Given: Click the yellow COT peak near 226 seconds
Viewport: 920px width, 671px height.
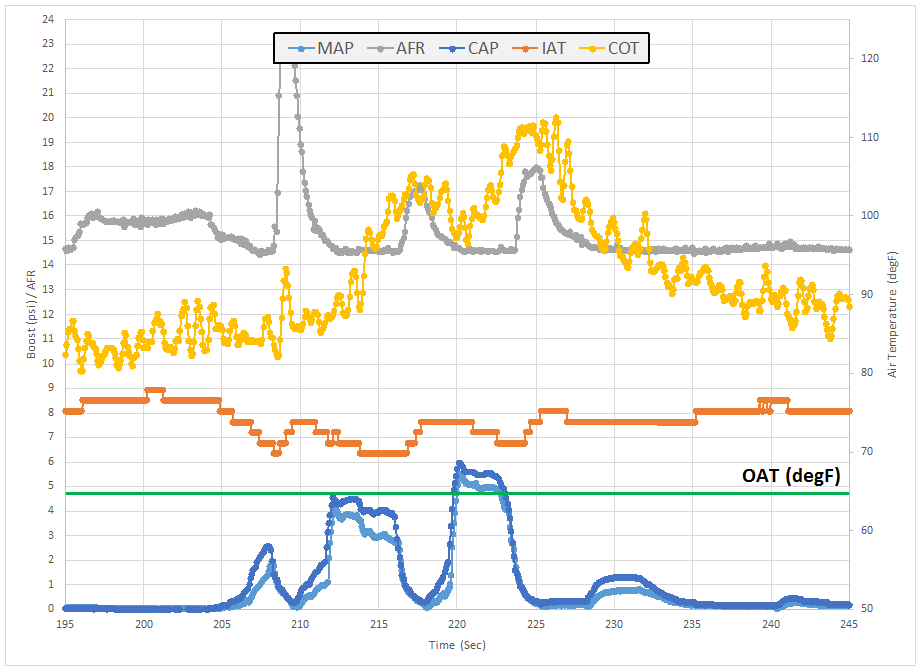Looking at the screenshot, I should pyautogui.click(x=556, y=118).
